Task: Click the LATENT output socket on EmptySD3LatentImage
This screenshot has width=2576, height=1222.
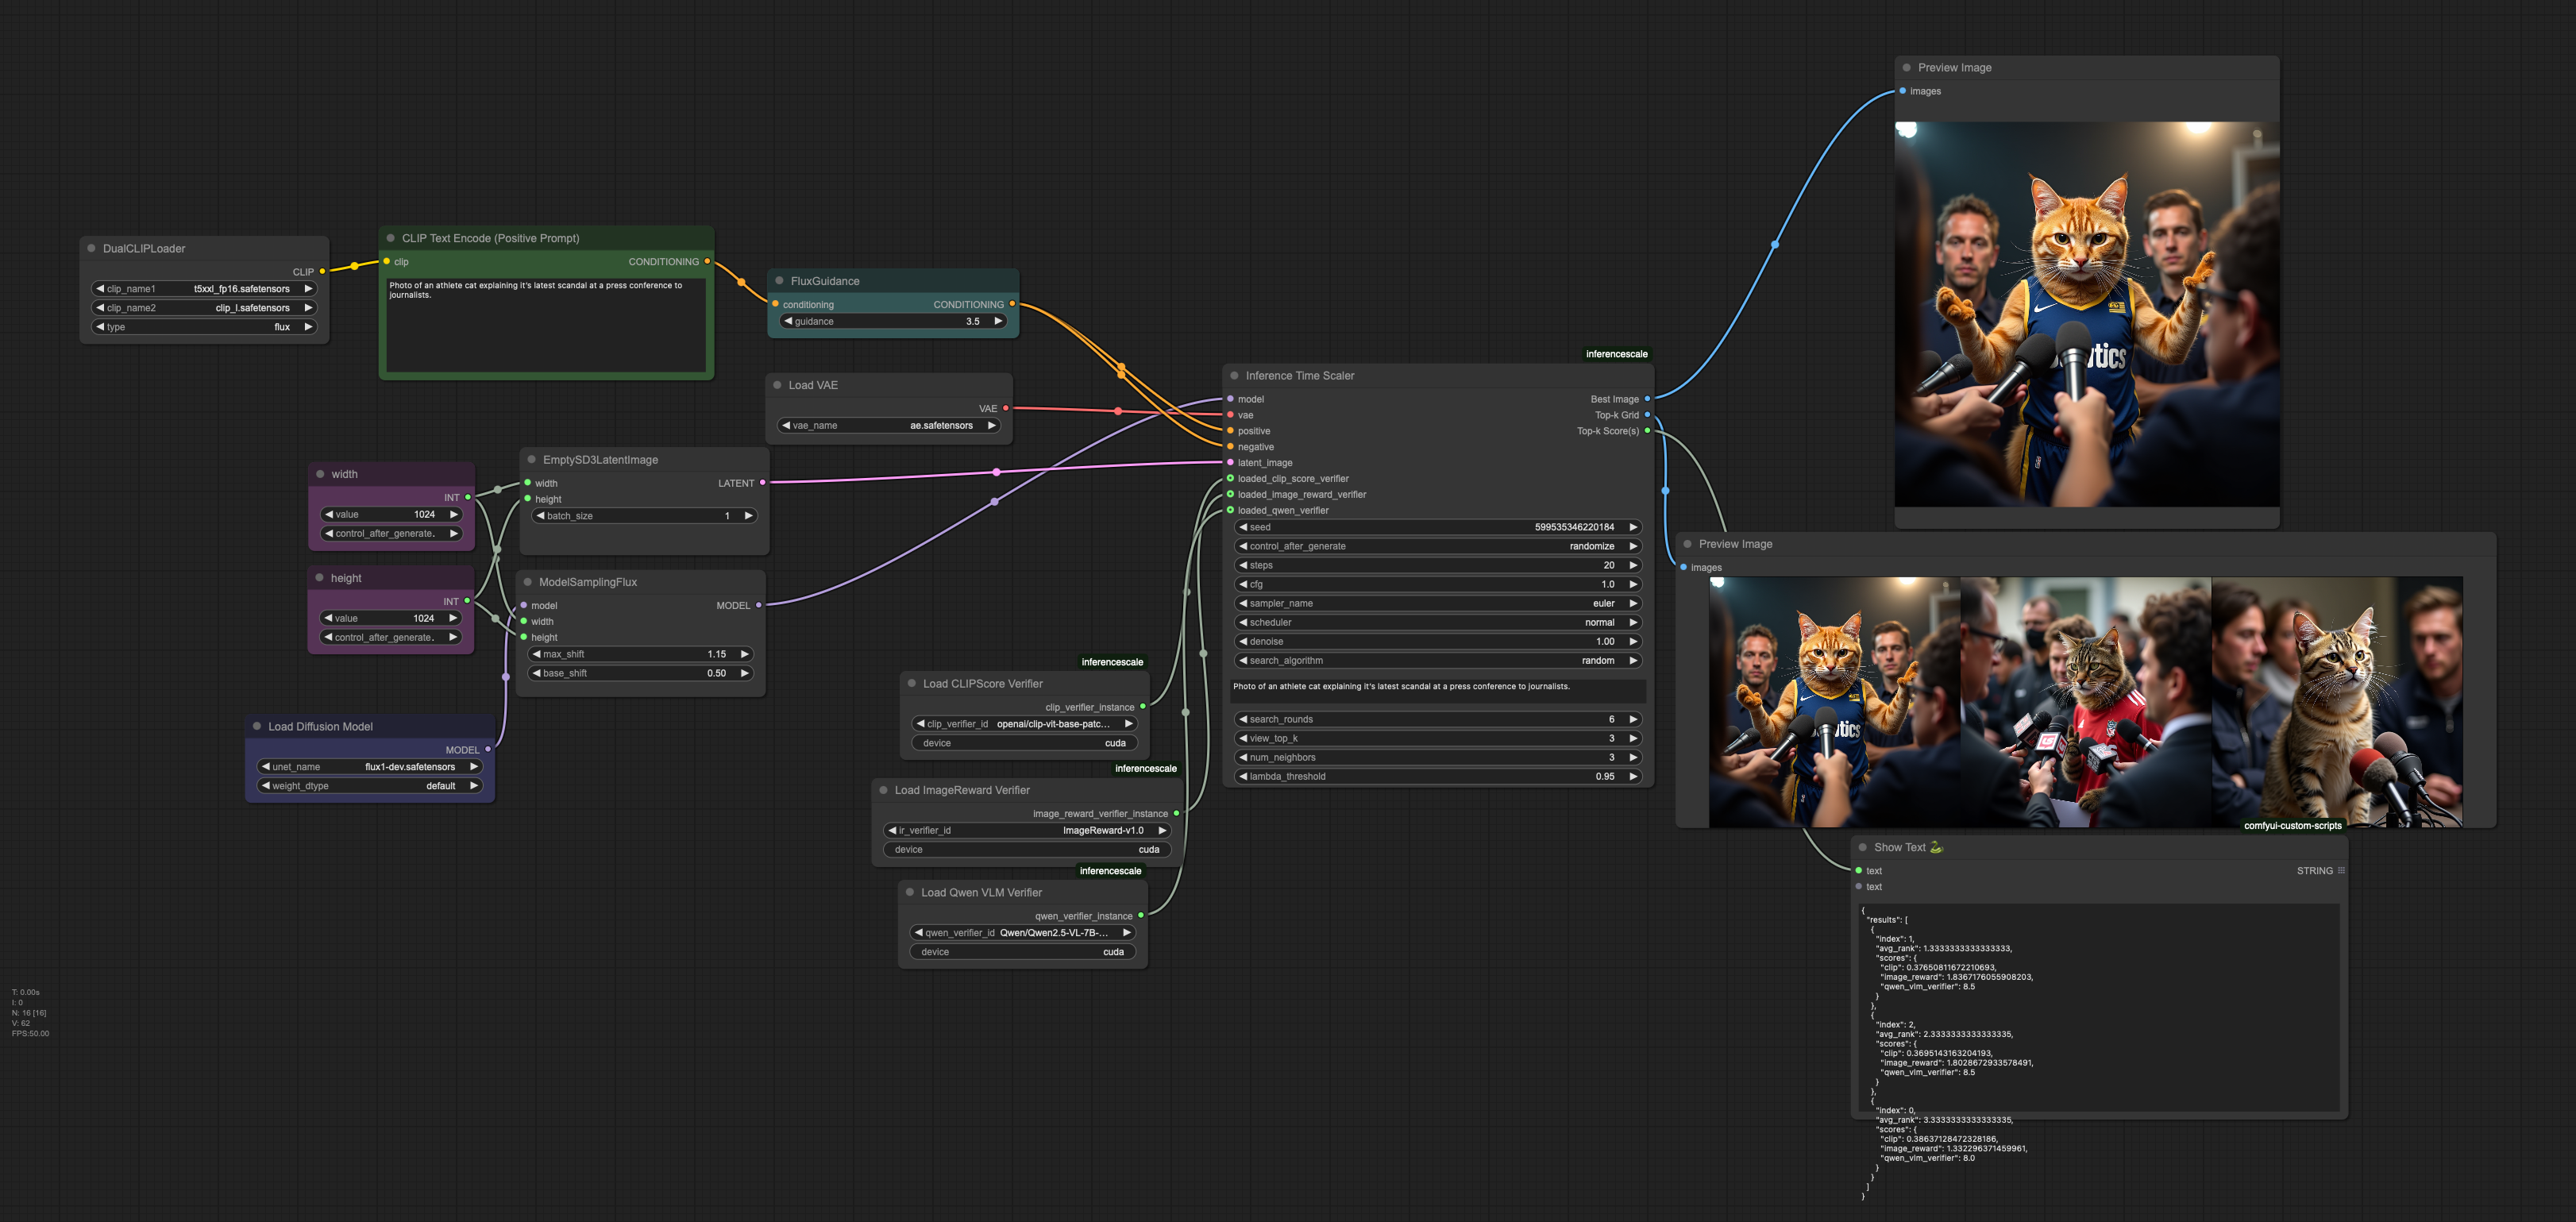Action: 762,483
